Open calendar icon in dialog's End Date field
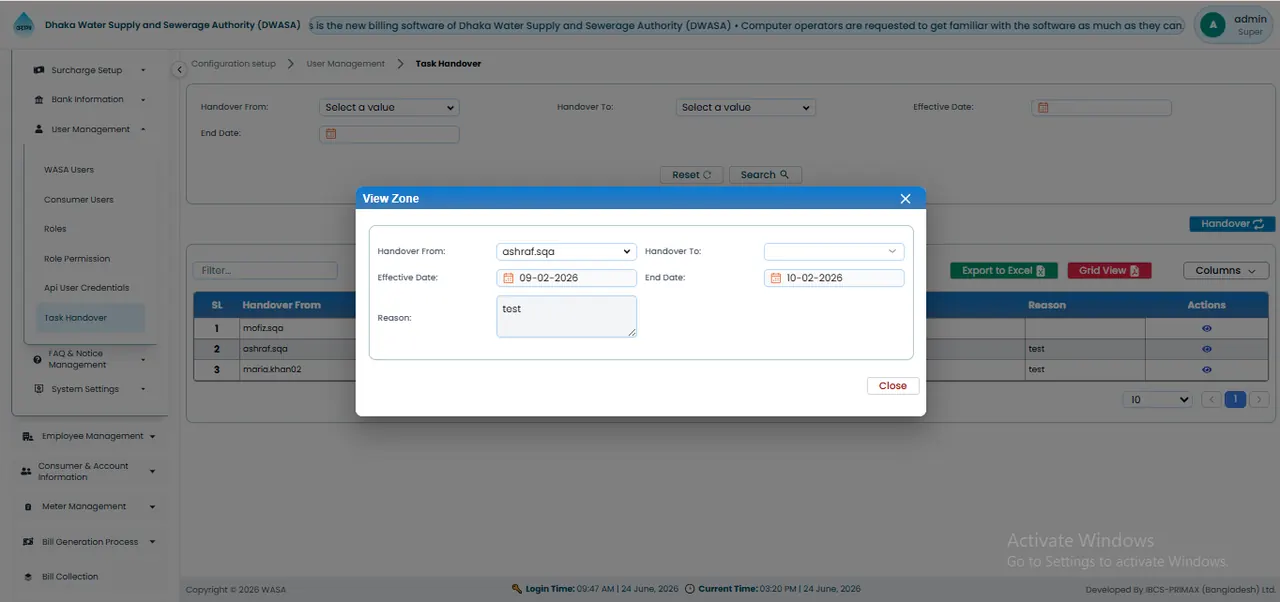Image resolution: width=1280 pixels, height=602 pixels. pos(775,278)
